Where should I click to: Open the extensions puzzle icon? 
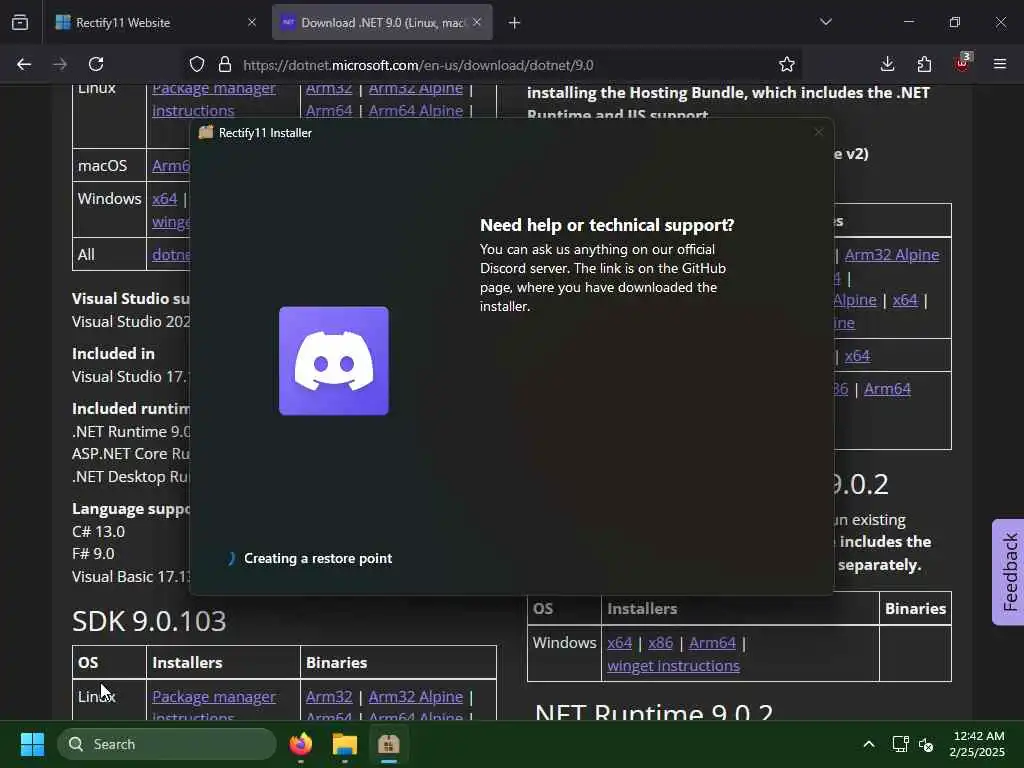(924, 64)
